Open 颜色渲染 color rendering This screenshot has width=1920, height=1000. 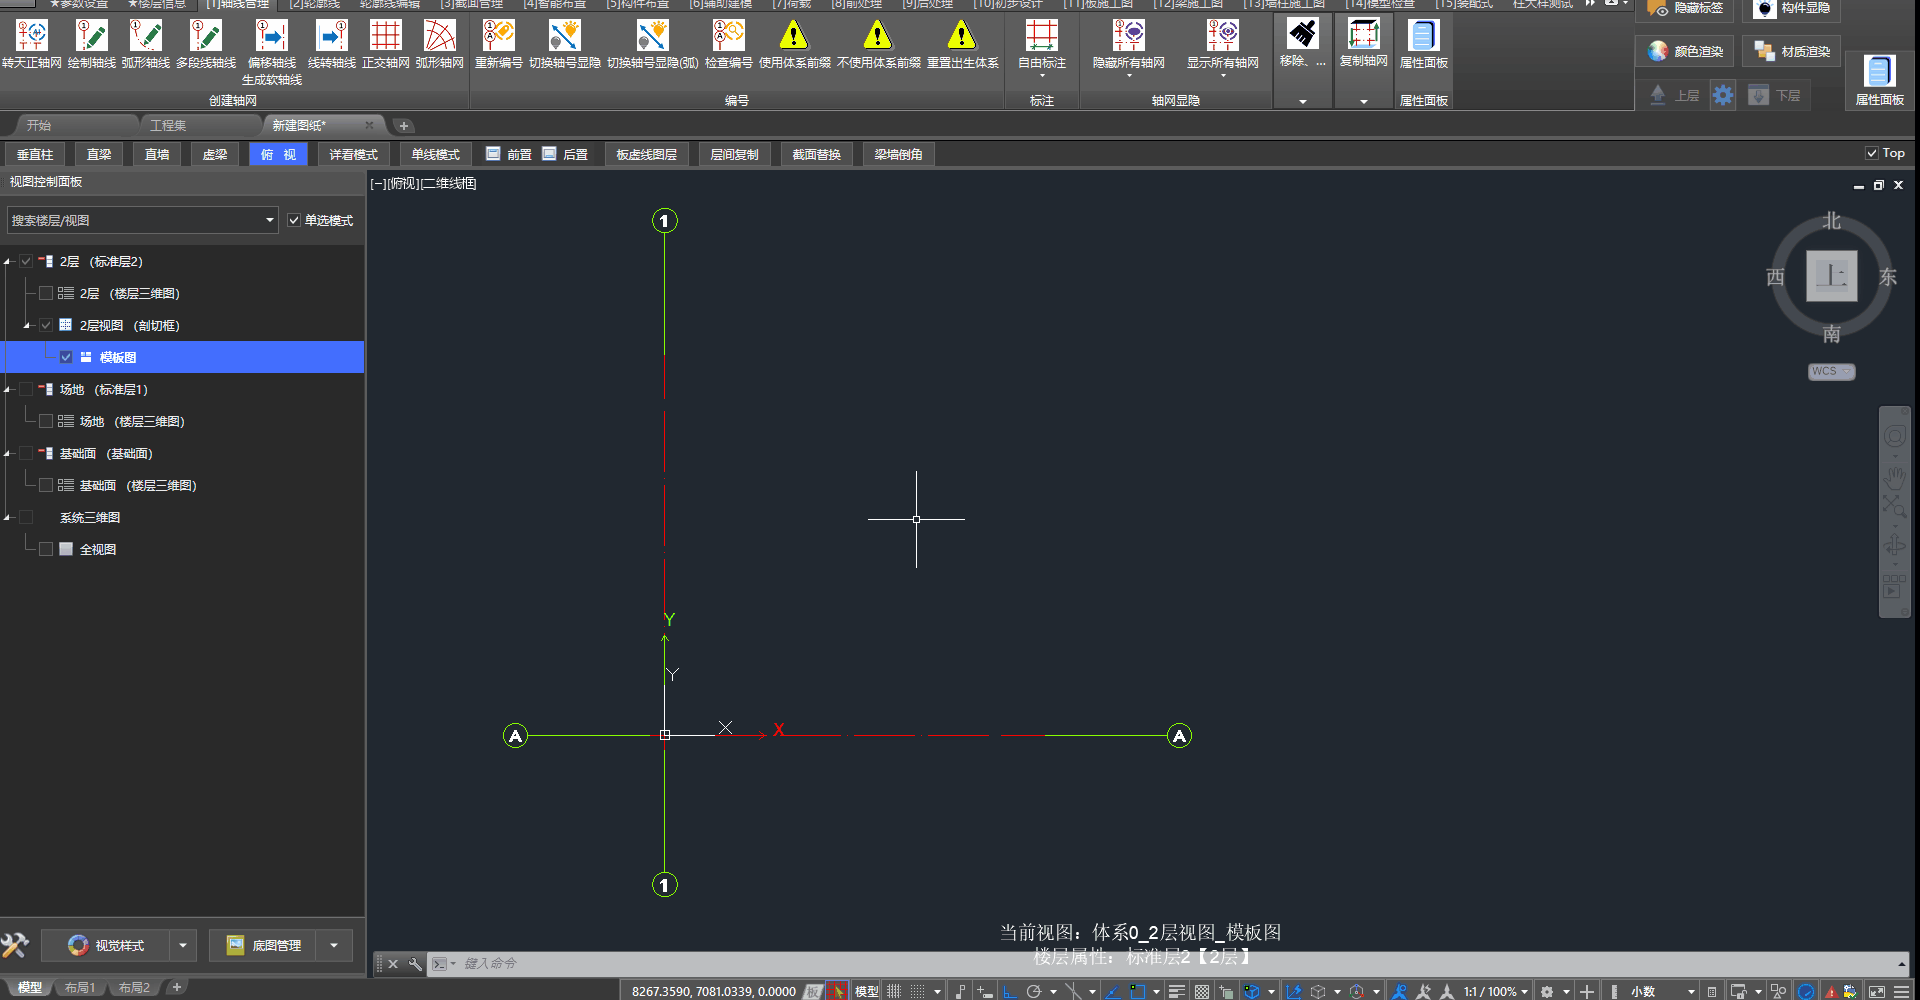click(1687, 51)
